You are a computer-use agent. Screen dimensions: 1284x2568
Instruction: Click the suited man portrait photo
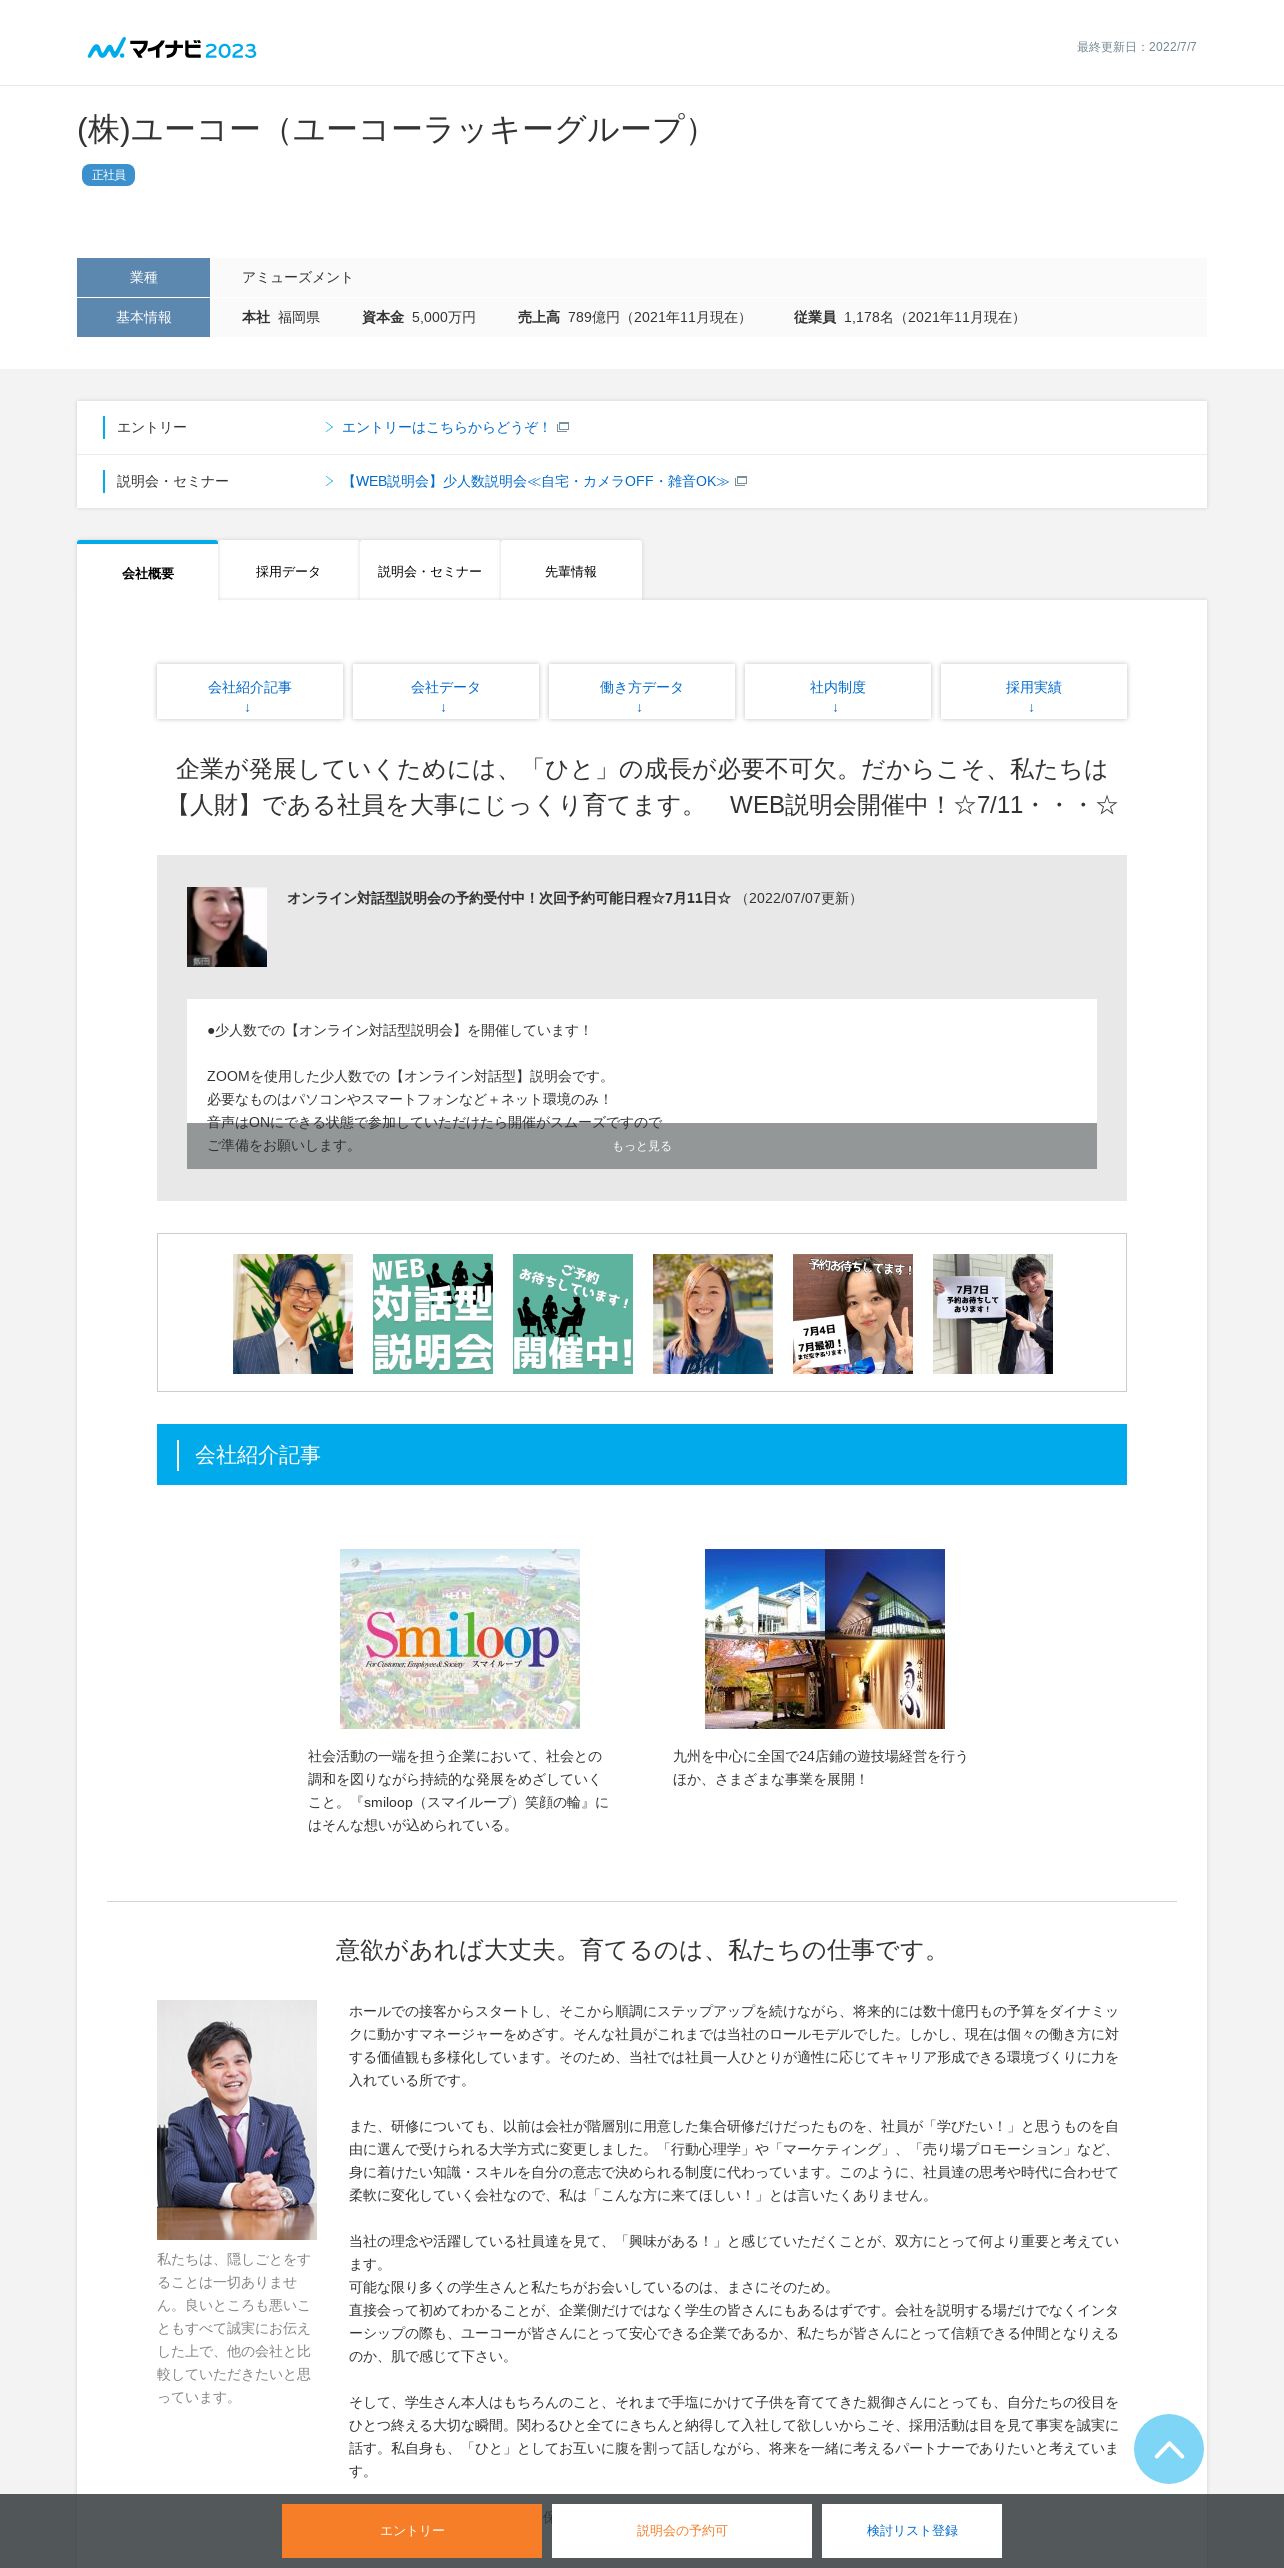tap(237, 2120)
